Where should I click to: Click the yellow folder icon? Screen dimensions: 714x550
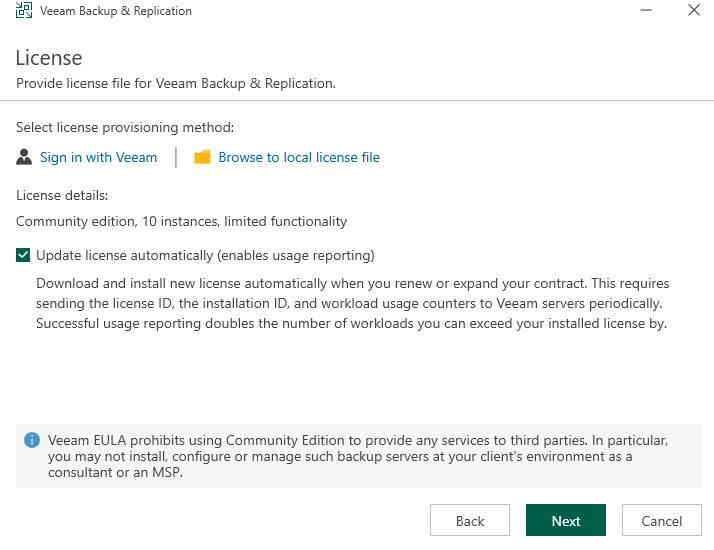(202, 157)
